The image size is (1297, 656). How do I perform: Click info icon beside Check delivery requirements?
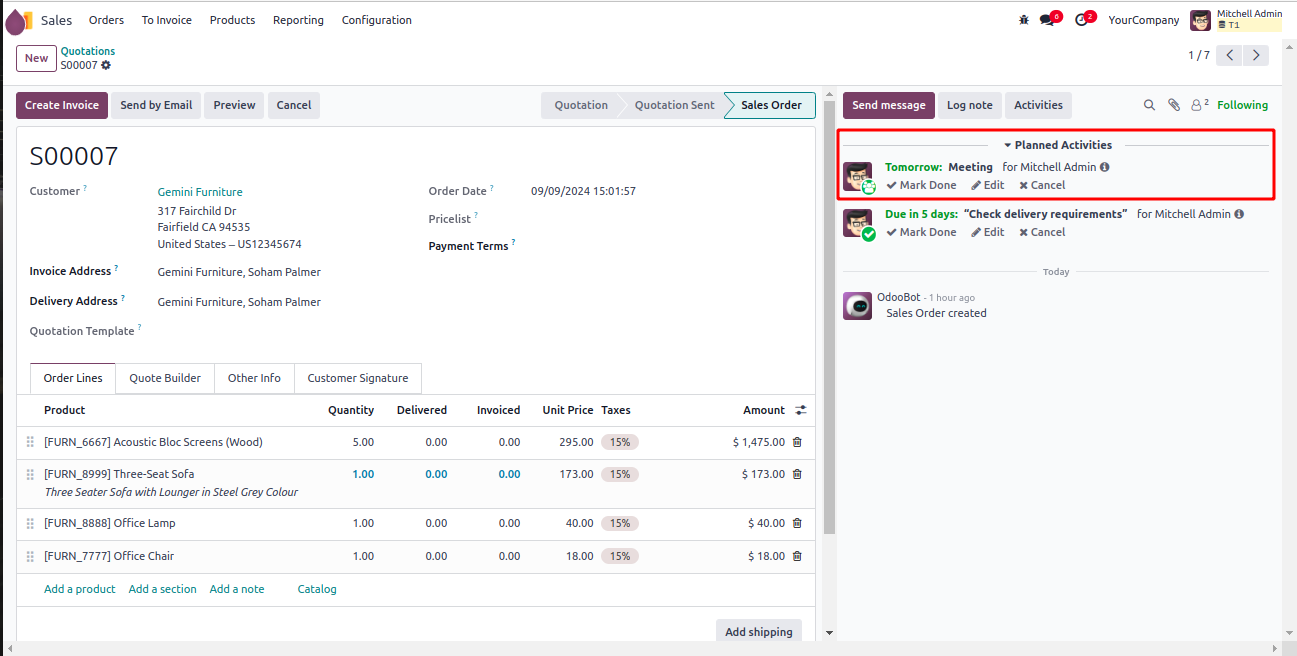[1239, 214]
